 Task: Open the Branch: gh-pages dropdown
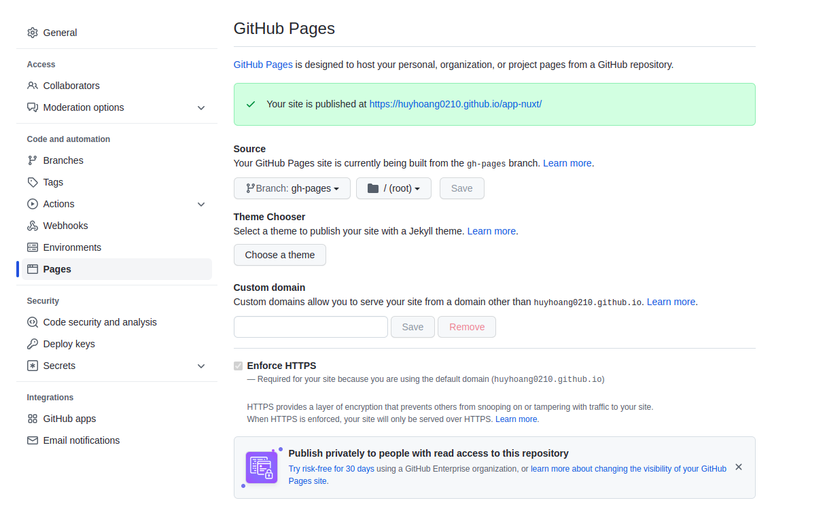click(292, 188)
